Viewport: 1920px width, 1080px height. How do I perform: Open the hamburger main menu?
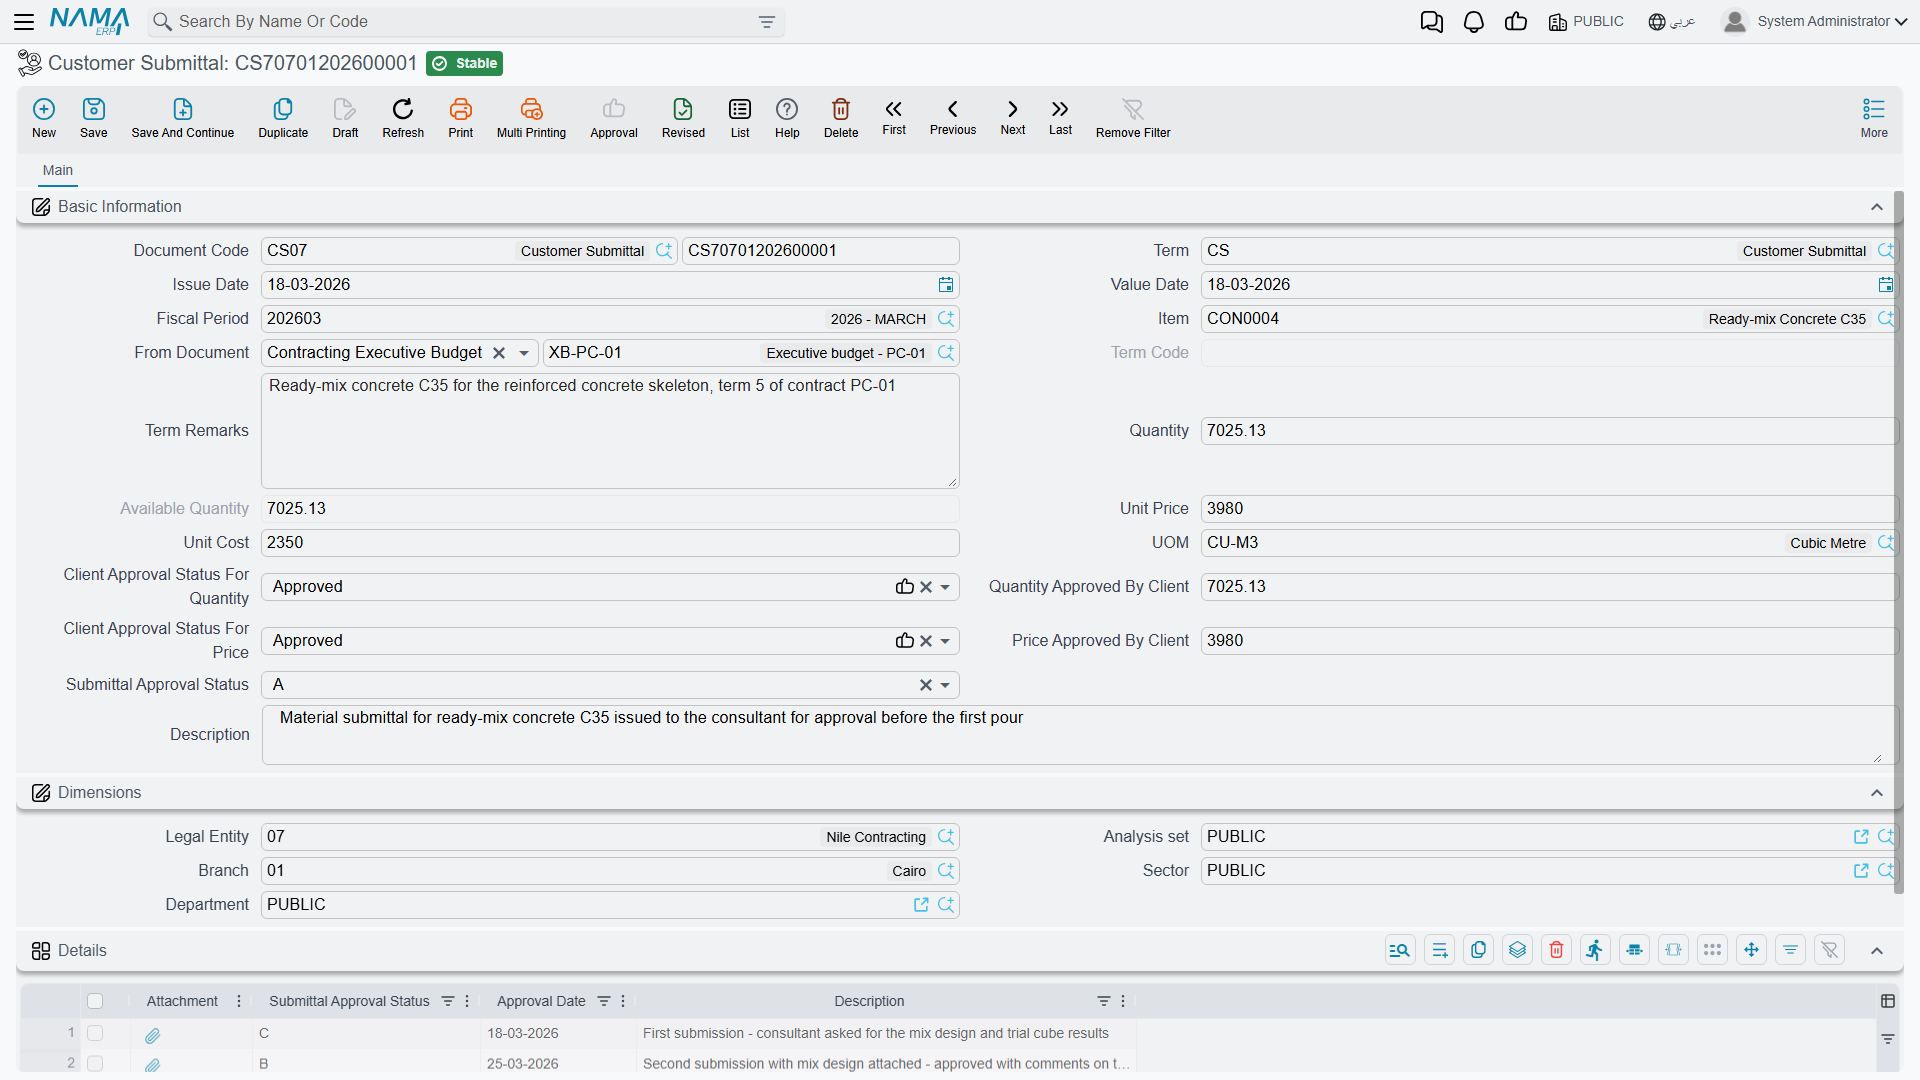(24, 21)
